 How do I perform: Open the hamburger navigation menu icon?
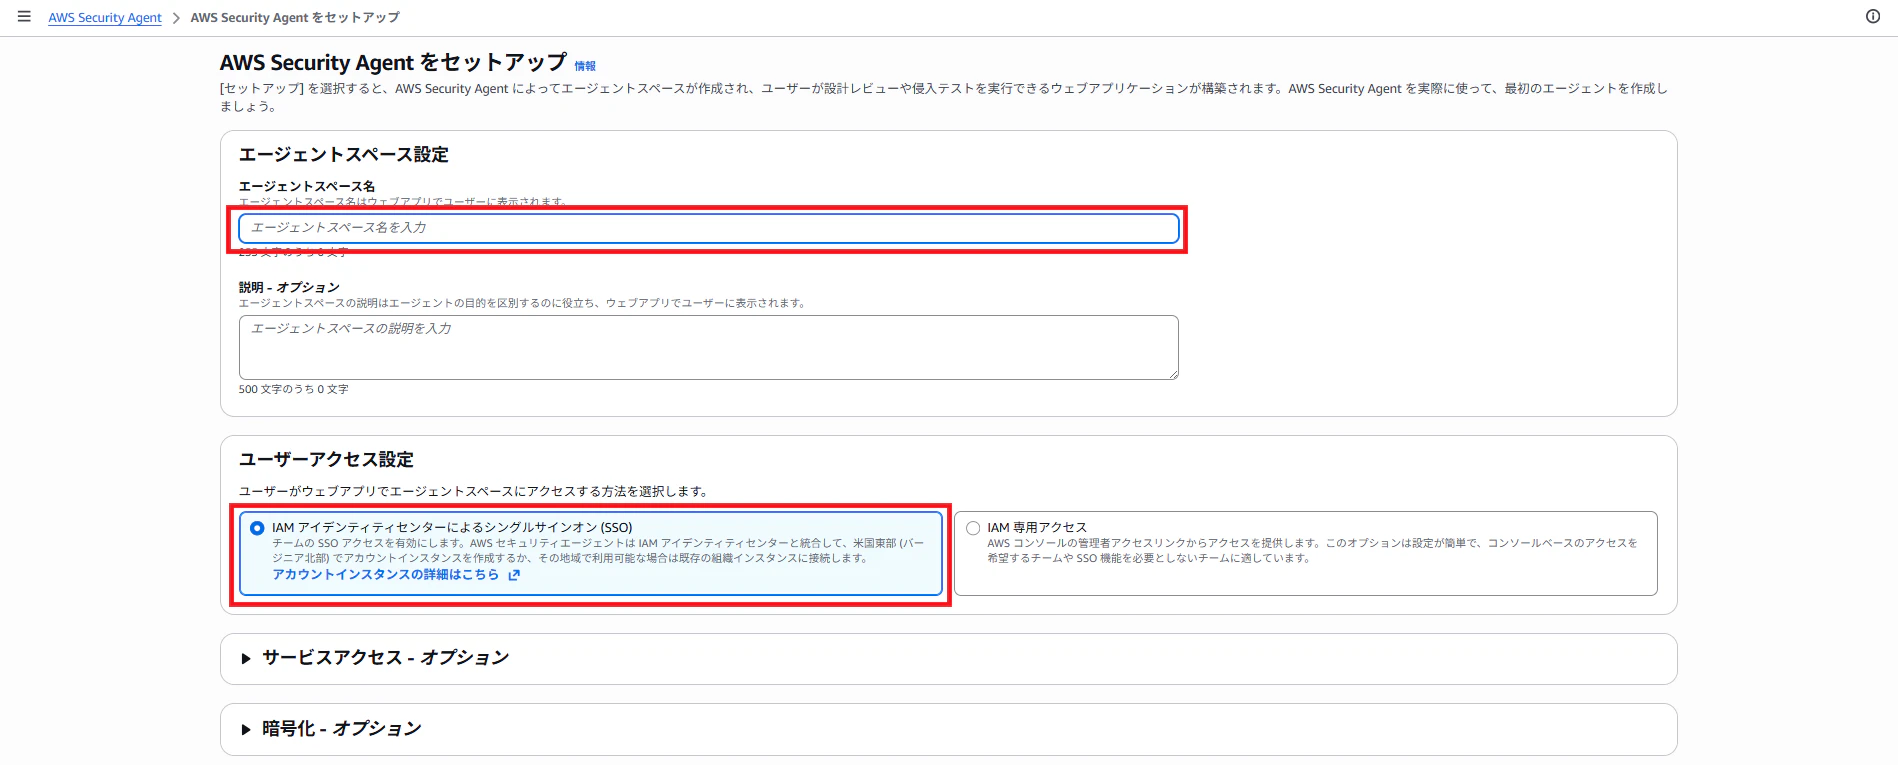click(x=24, y=17)
